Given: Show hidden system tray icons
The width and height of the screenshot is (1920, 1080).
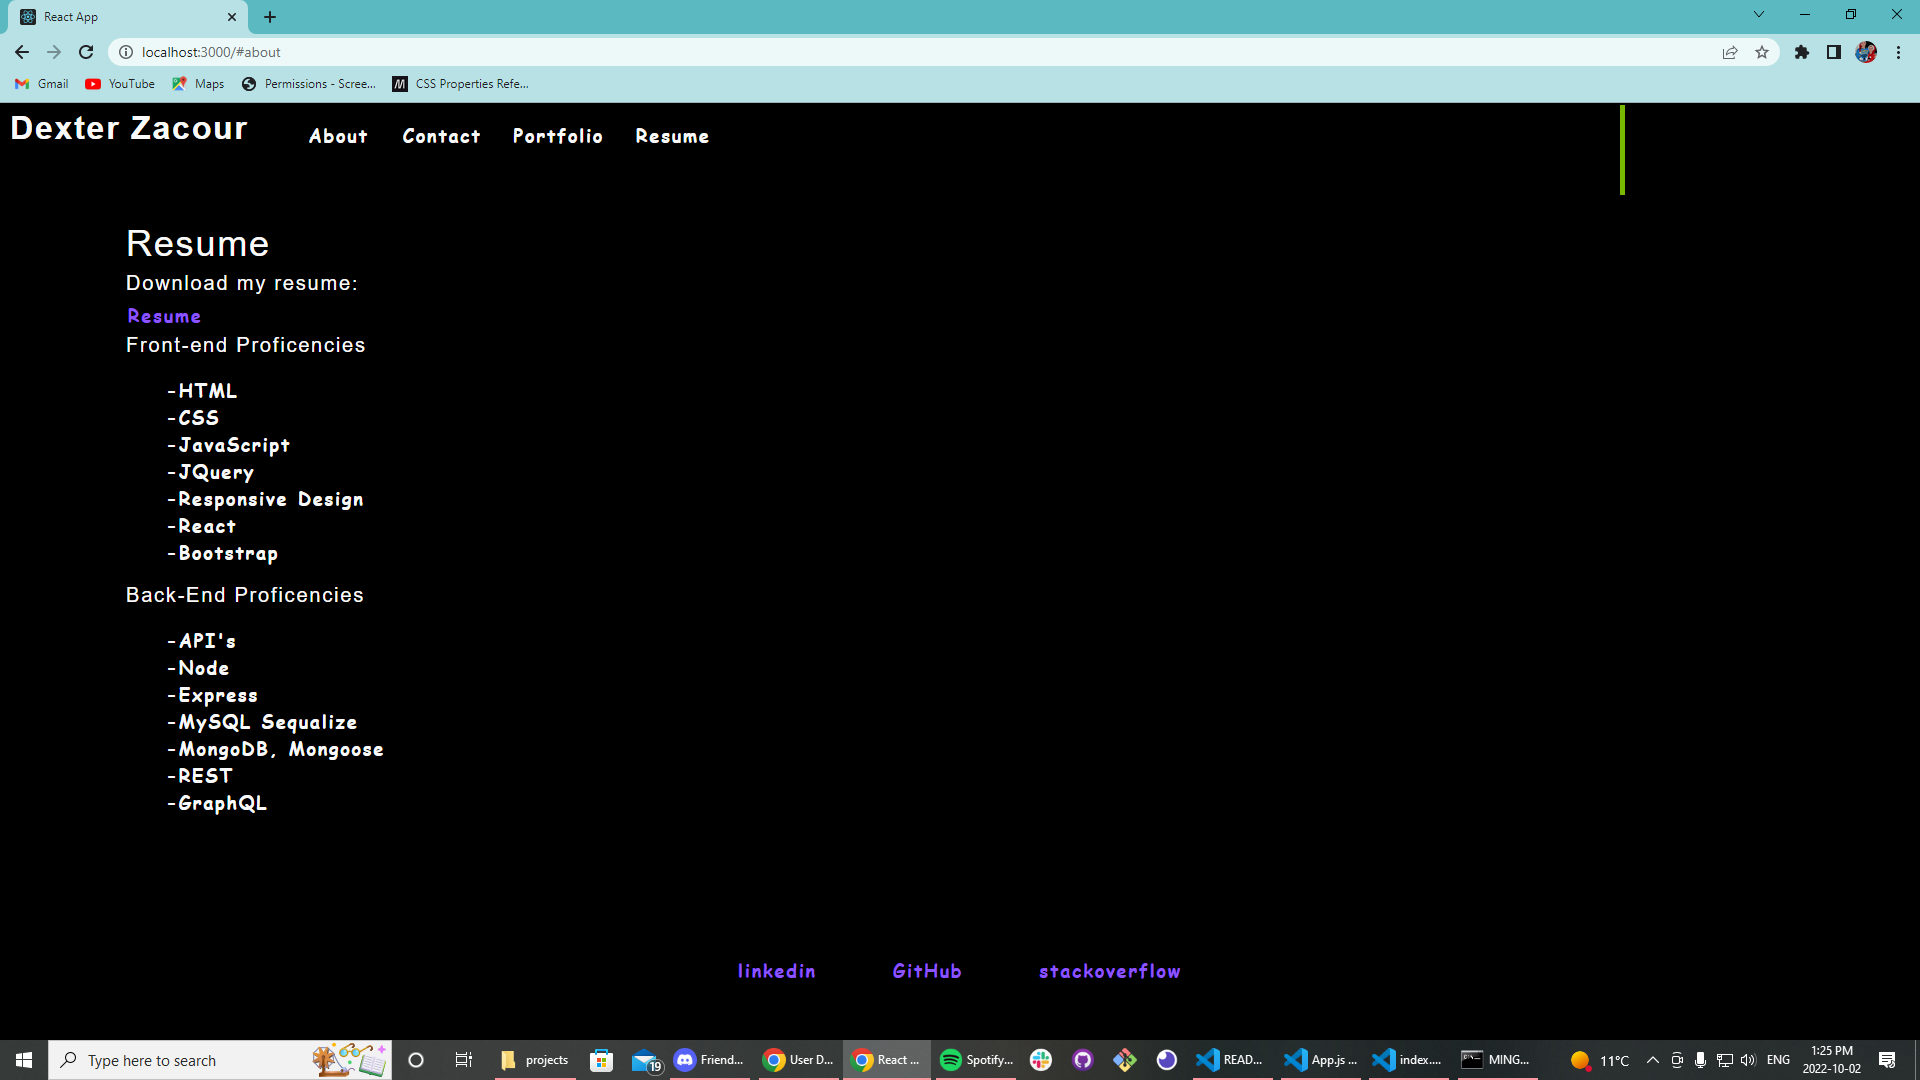Looking at the screenshot, I should point(1652,1060).
